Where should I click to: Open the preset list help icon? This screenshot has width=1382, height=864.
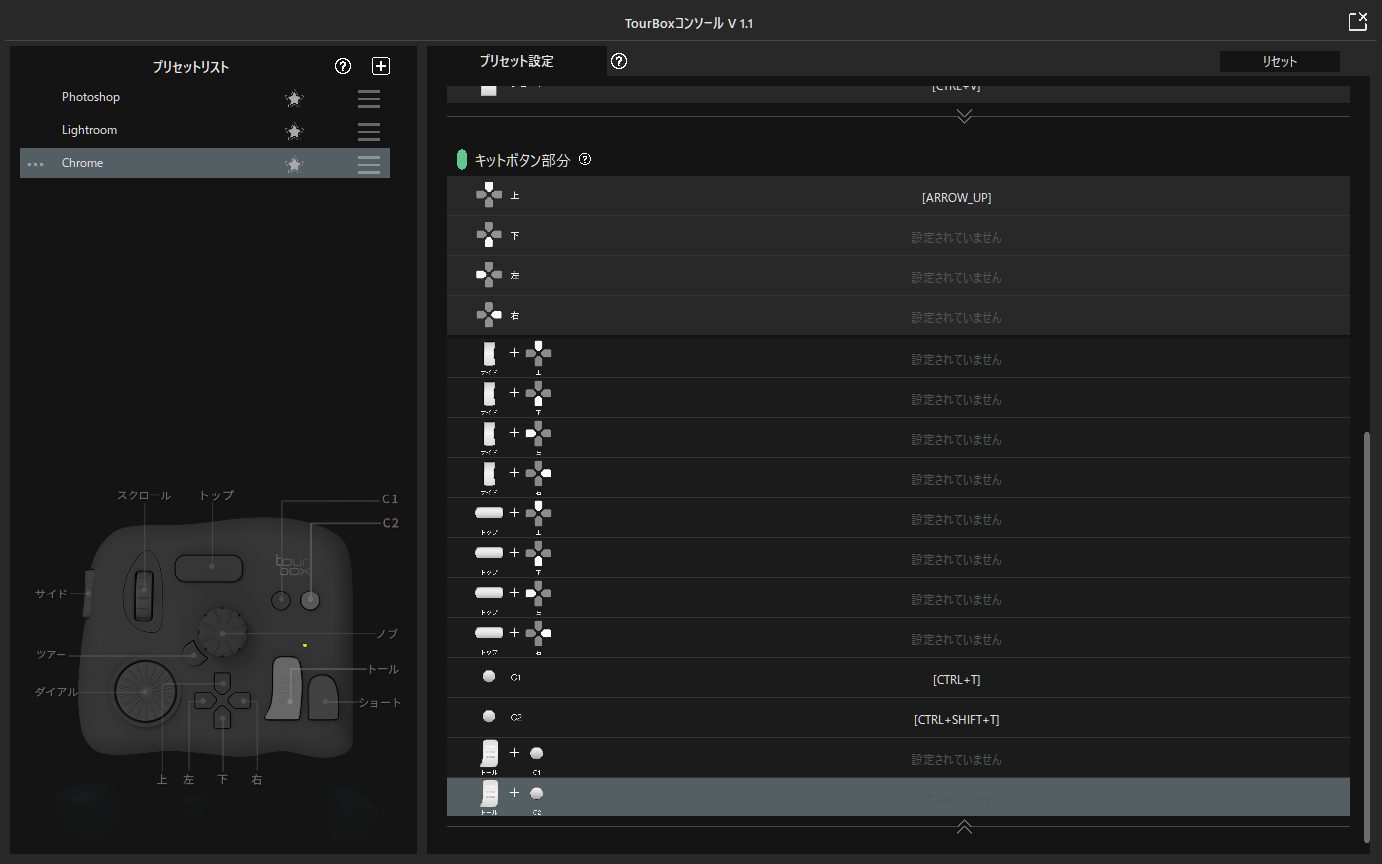click(x=343, y=66)
